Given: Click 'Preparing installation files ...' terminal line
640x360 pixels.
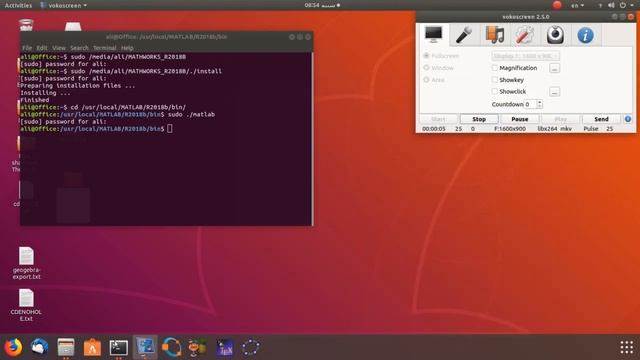Looking at the screenshot, I should click(78, 86).
